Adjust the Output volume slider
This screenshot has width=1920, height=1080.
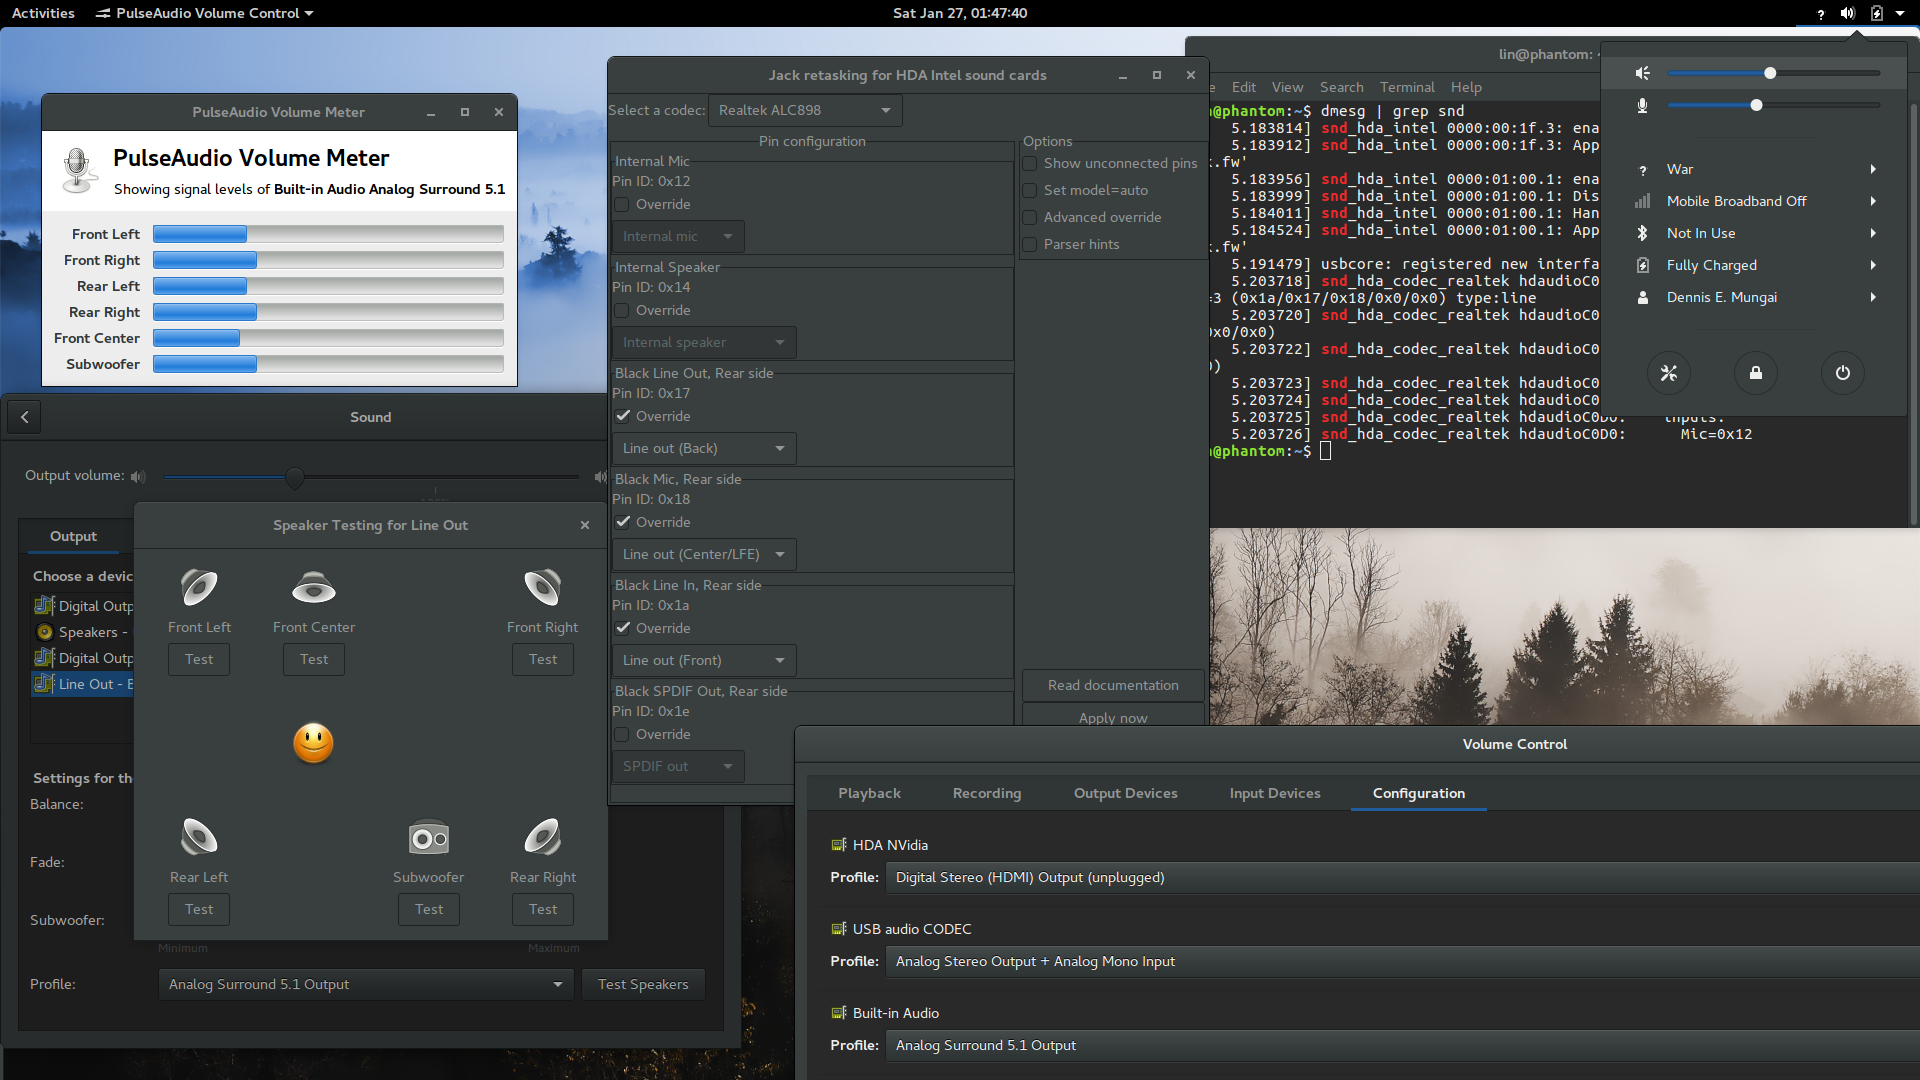pos(294,477)
